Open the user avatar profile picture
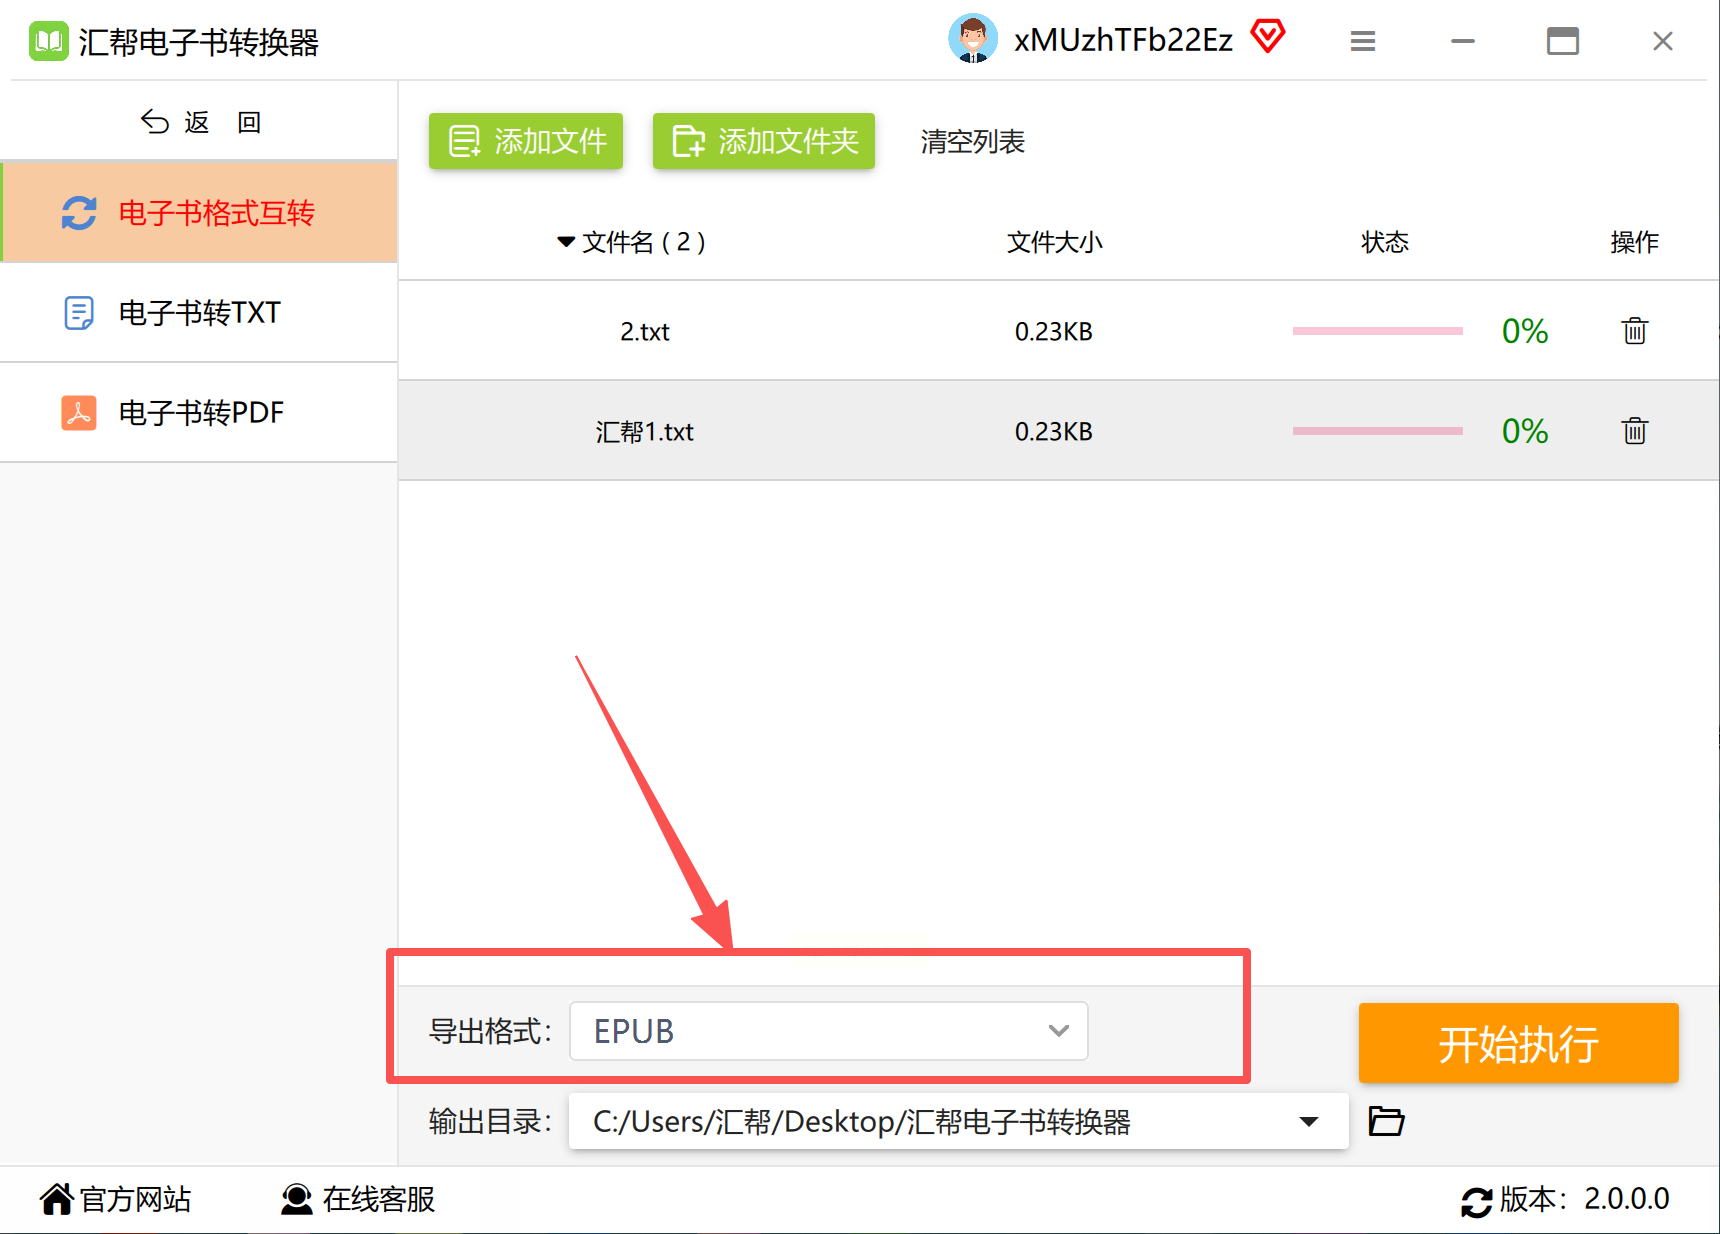1720x1234 pixels. coord(972,39)
